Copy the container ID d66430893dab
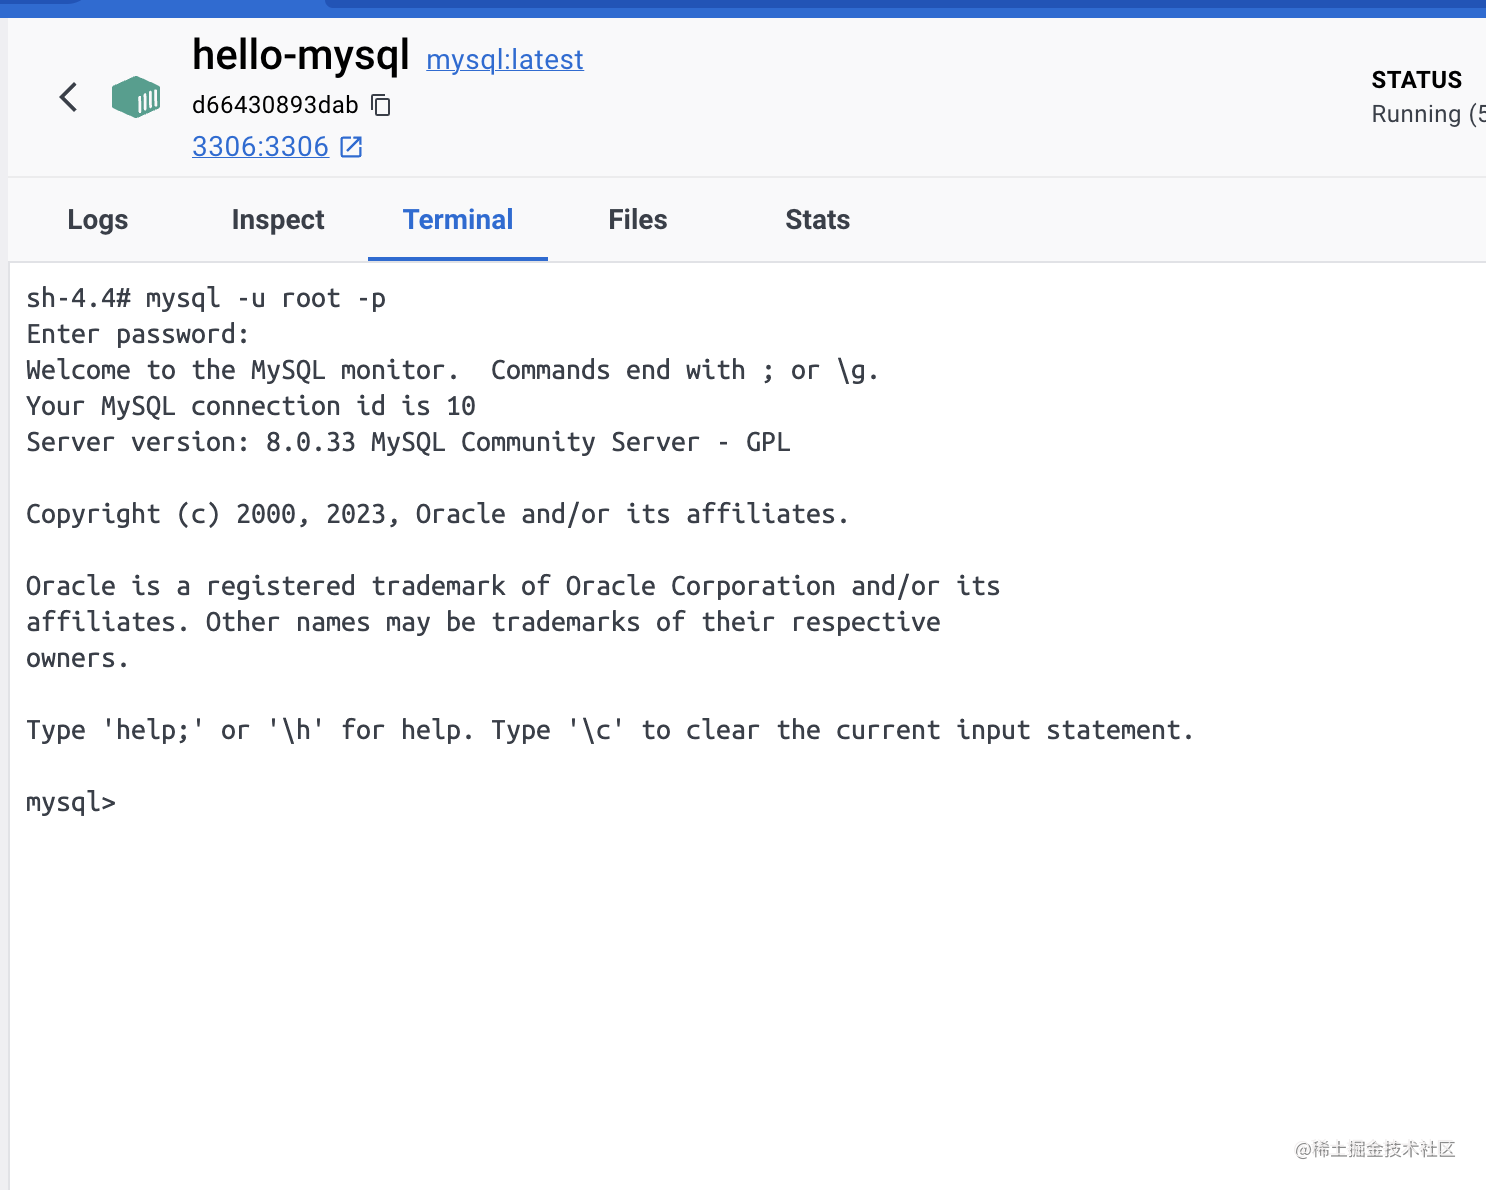The height and width of the screenshot is (1190, 1486). point(381,105)
